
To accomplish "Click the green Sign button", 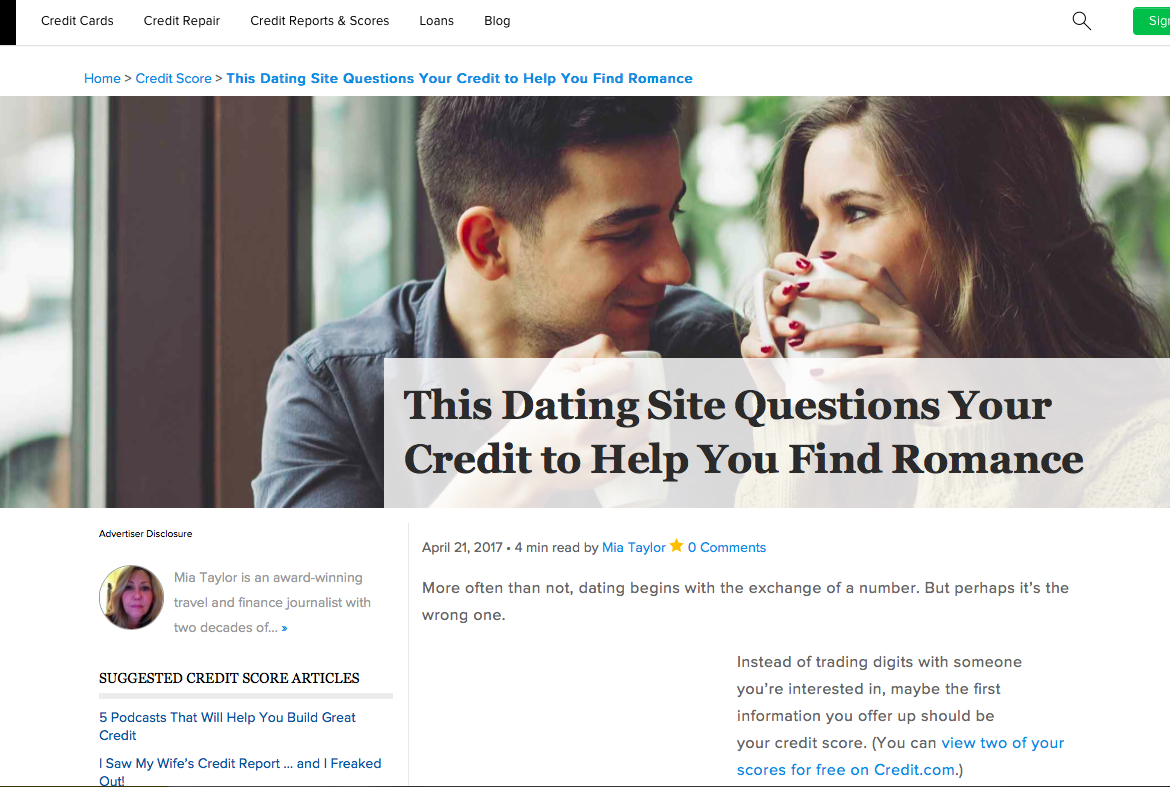I will pyautogui.click(x=1151, y=21).
